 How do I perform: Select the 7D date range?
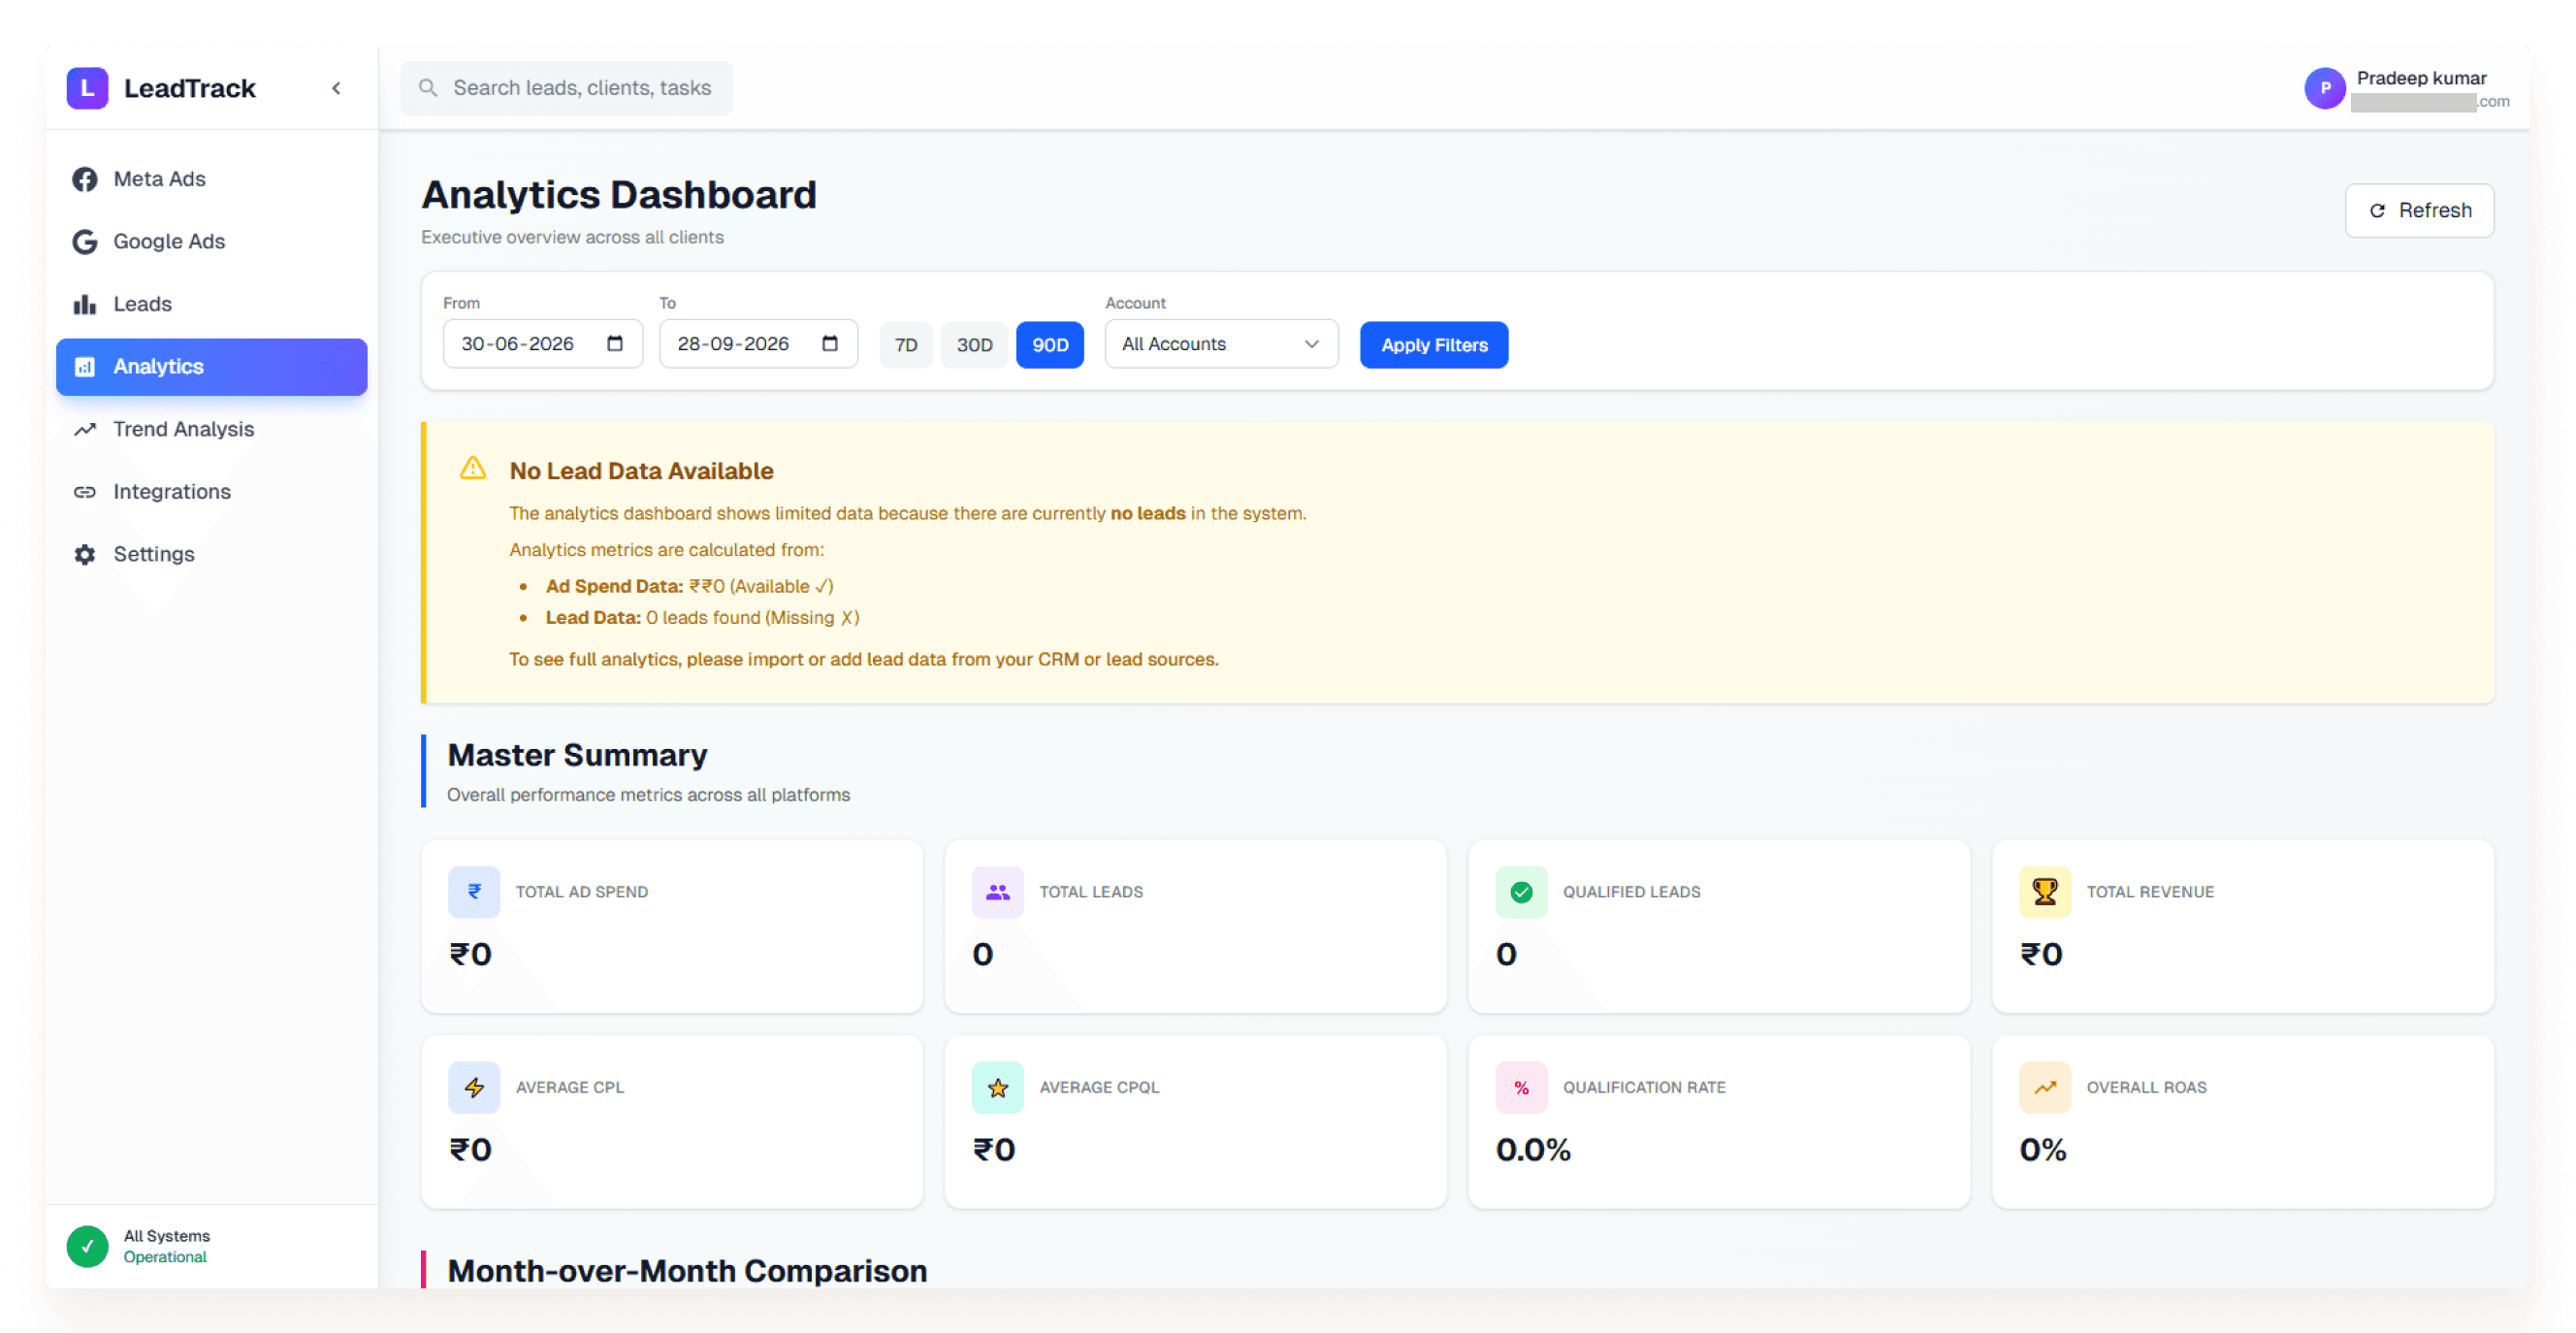point(906,345)
